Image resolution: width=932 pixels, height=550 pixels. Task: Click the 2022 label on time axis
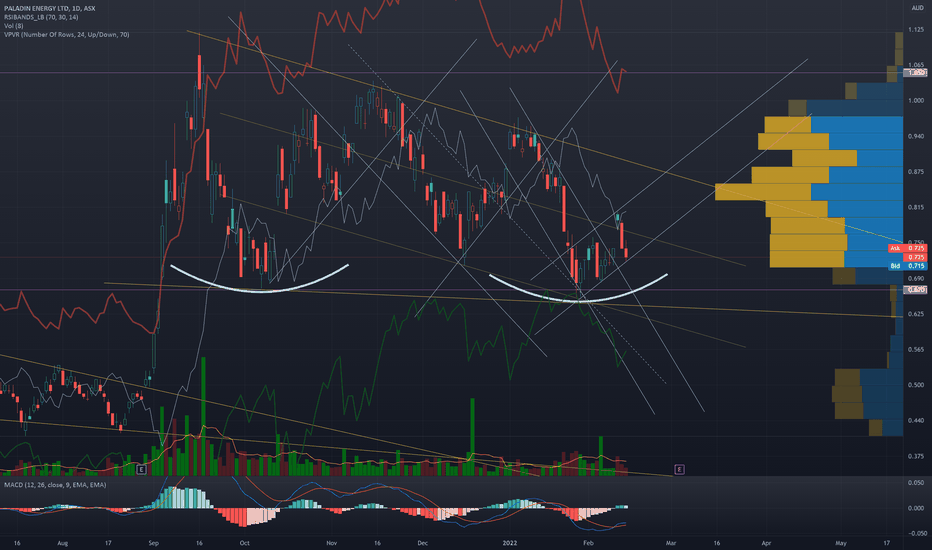[x=510, y=543]
